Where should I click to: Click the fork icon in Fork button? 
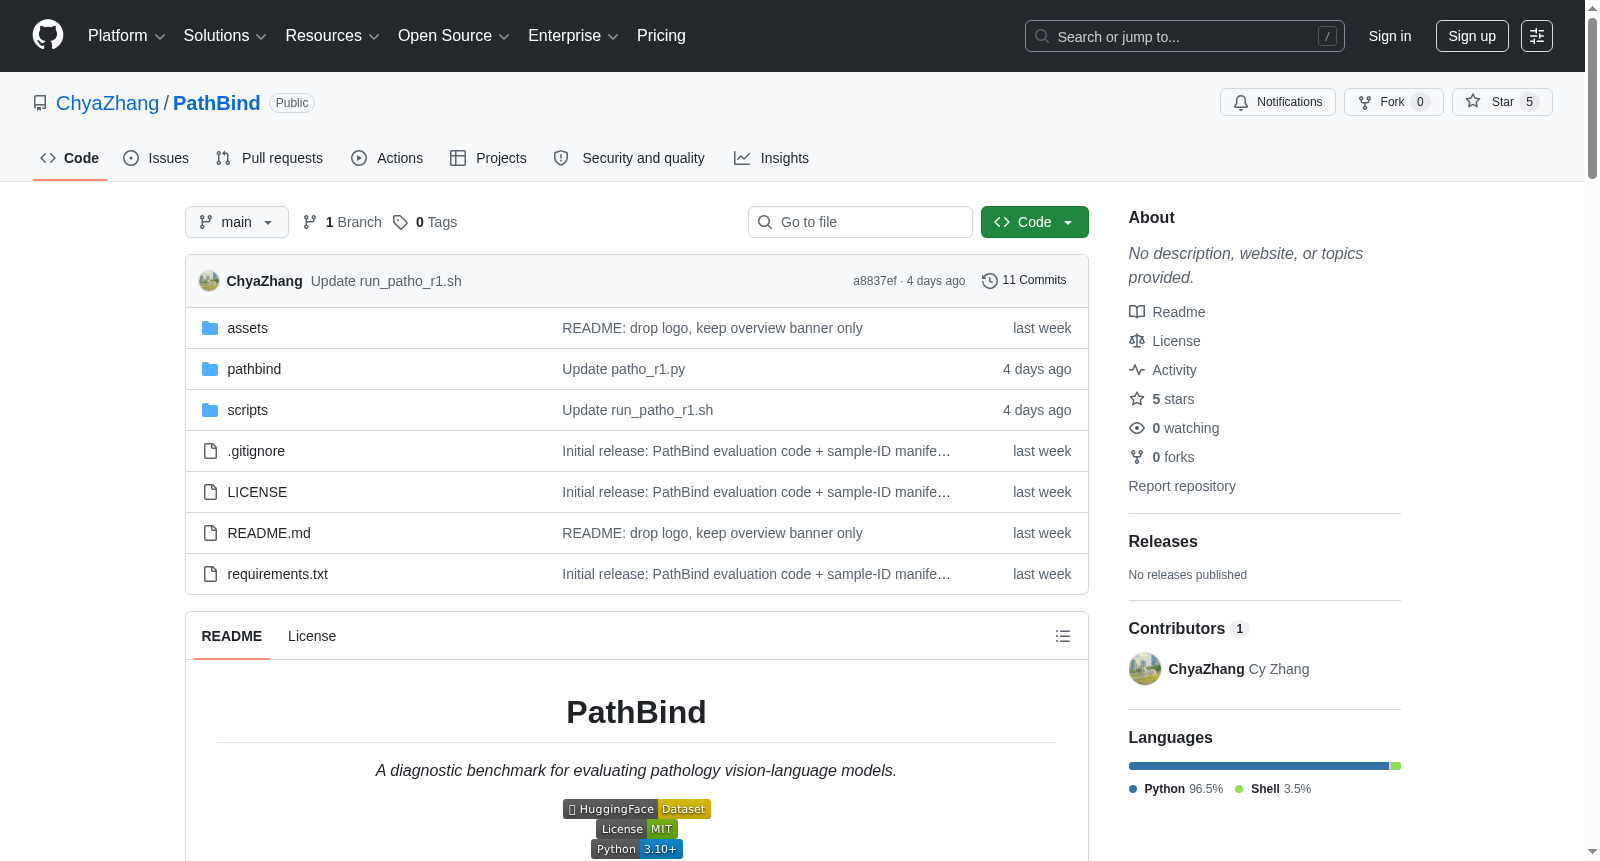tap(1365, 102)
